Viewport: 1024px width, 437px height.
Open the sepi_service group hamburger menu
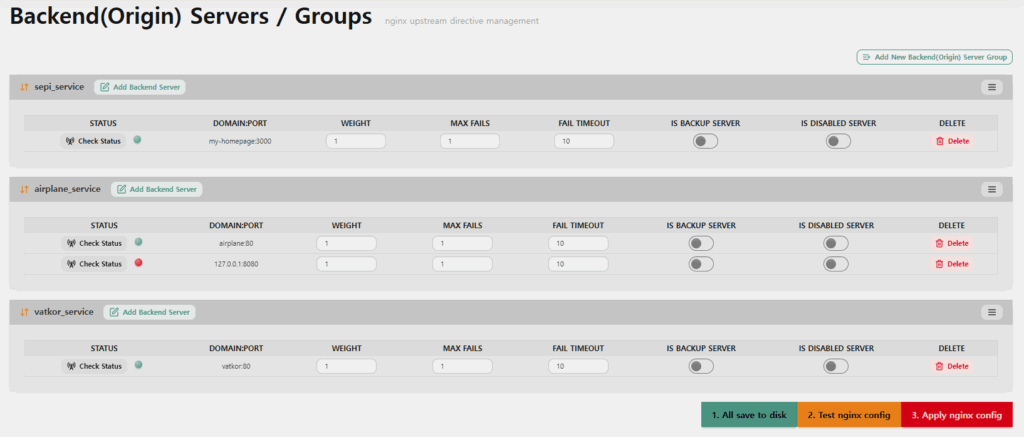pos(991,87)
